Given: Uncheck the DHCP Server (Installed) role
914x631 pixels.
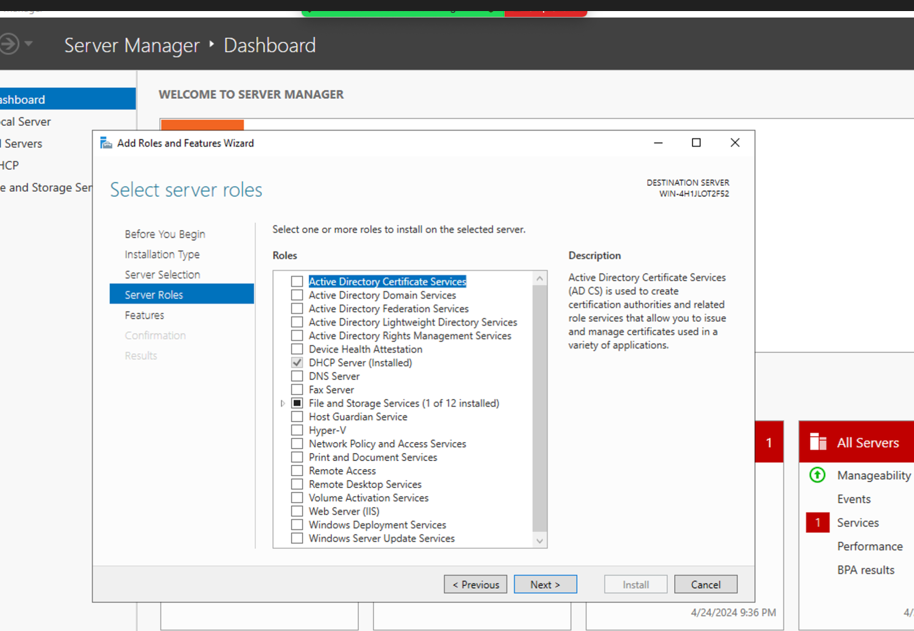Looking at the screenshot, I should (x=295, y=362).
